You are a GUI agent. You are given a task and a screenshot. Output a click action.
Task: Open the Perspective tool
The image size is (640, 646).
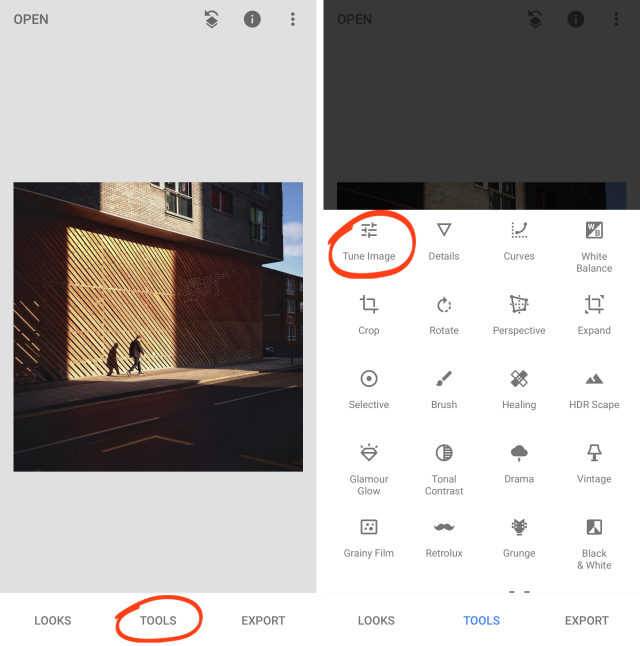[519, 316]
